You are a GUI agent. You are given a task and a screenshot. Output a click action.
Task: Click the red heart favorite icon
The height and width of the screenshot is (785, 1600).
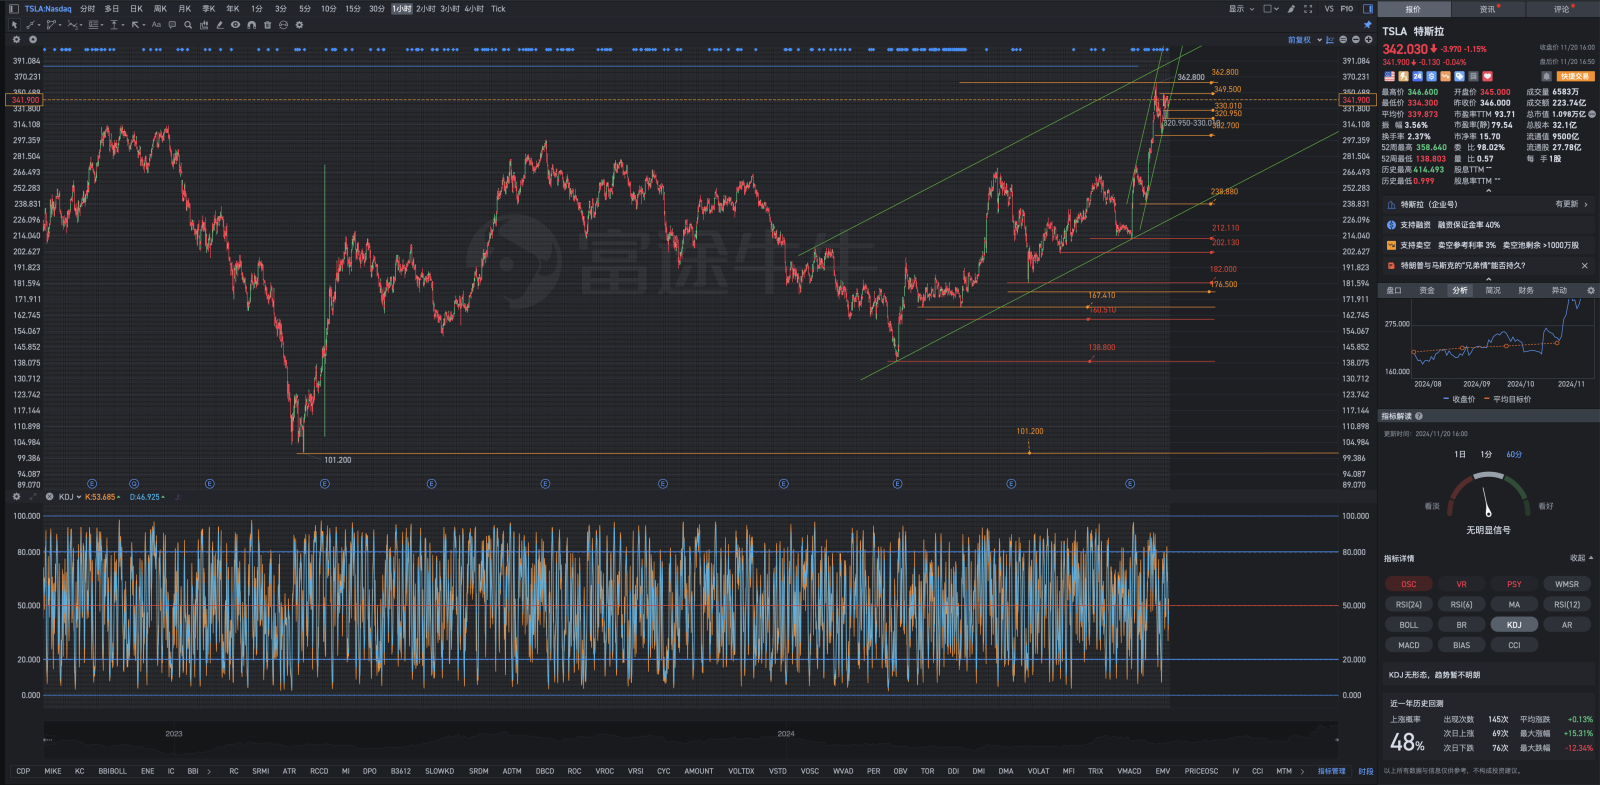pyautogui.click(x=1487, y=76)
